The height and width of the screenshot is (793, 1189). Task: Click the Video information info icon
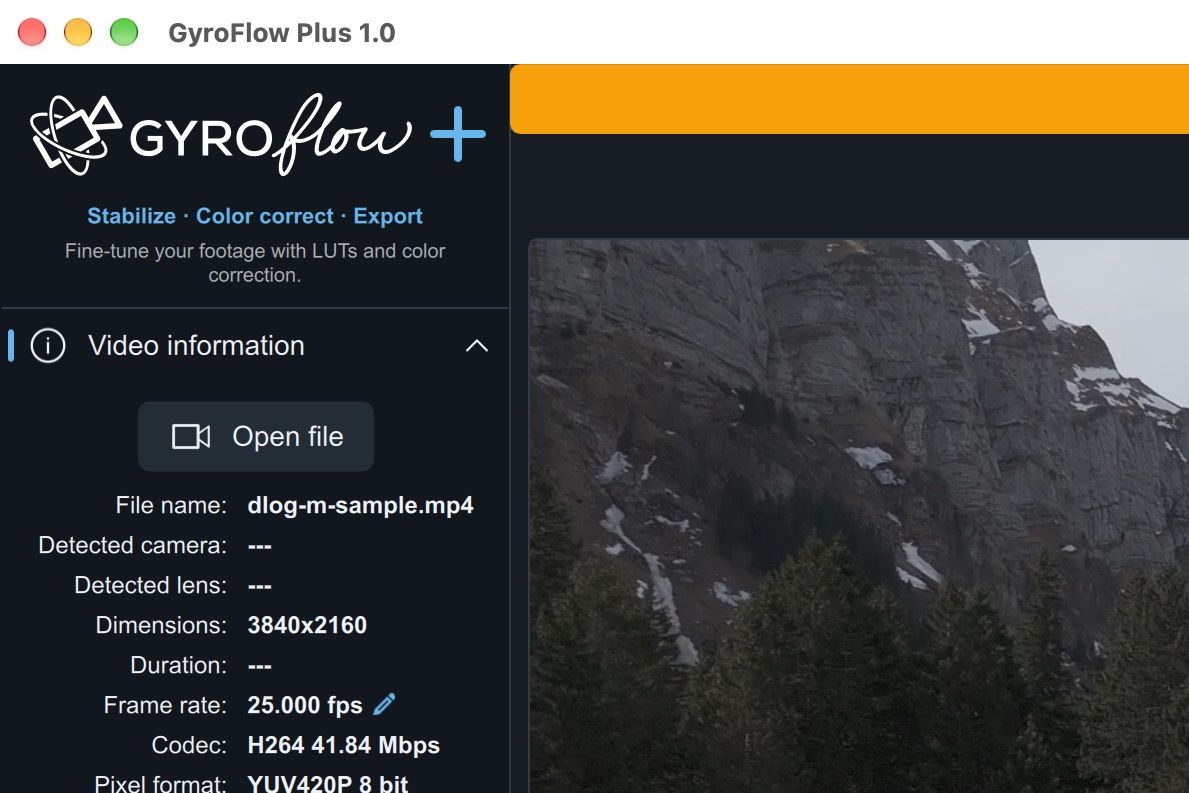(x=48, y=346)
